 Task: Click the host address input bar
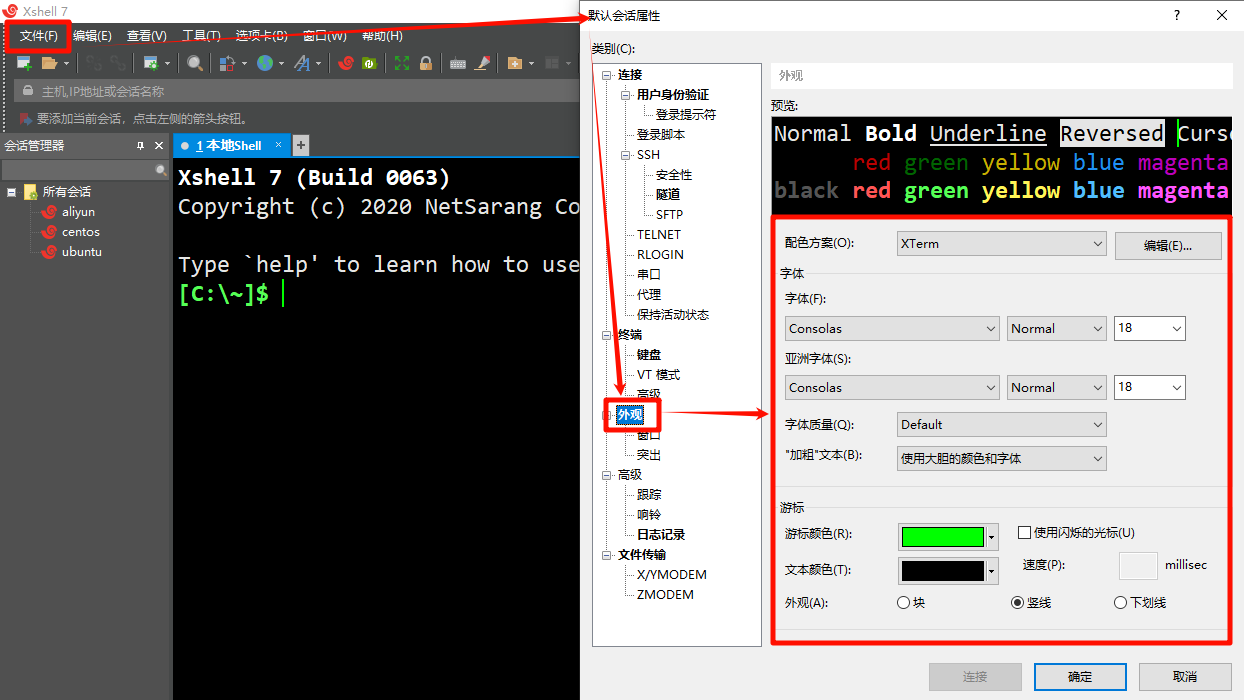tap(295, 91)
